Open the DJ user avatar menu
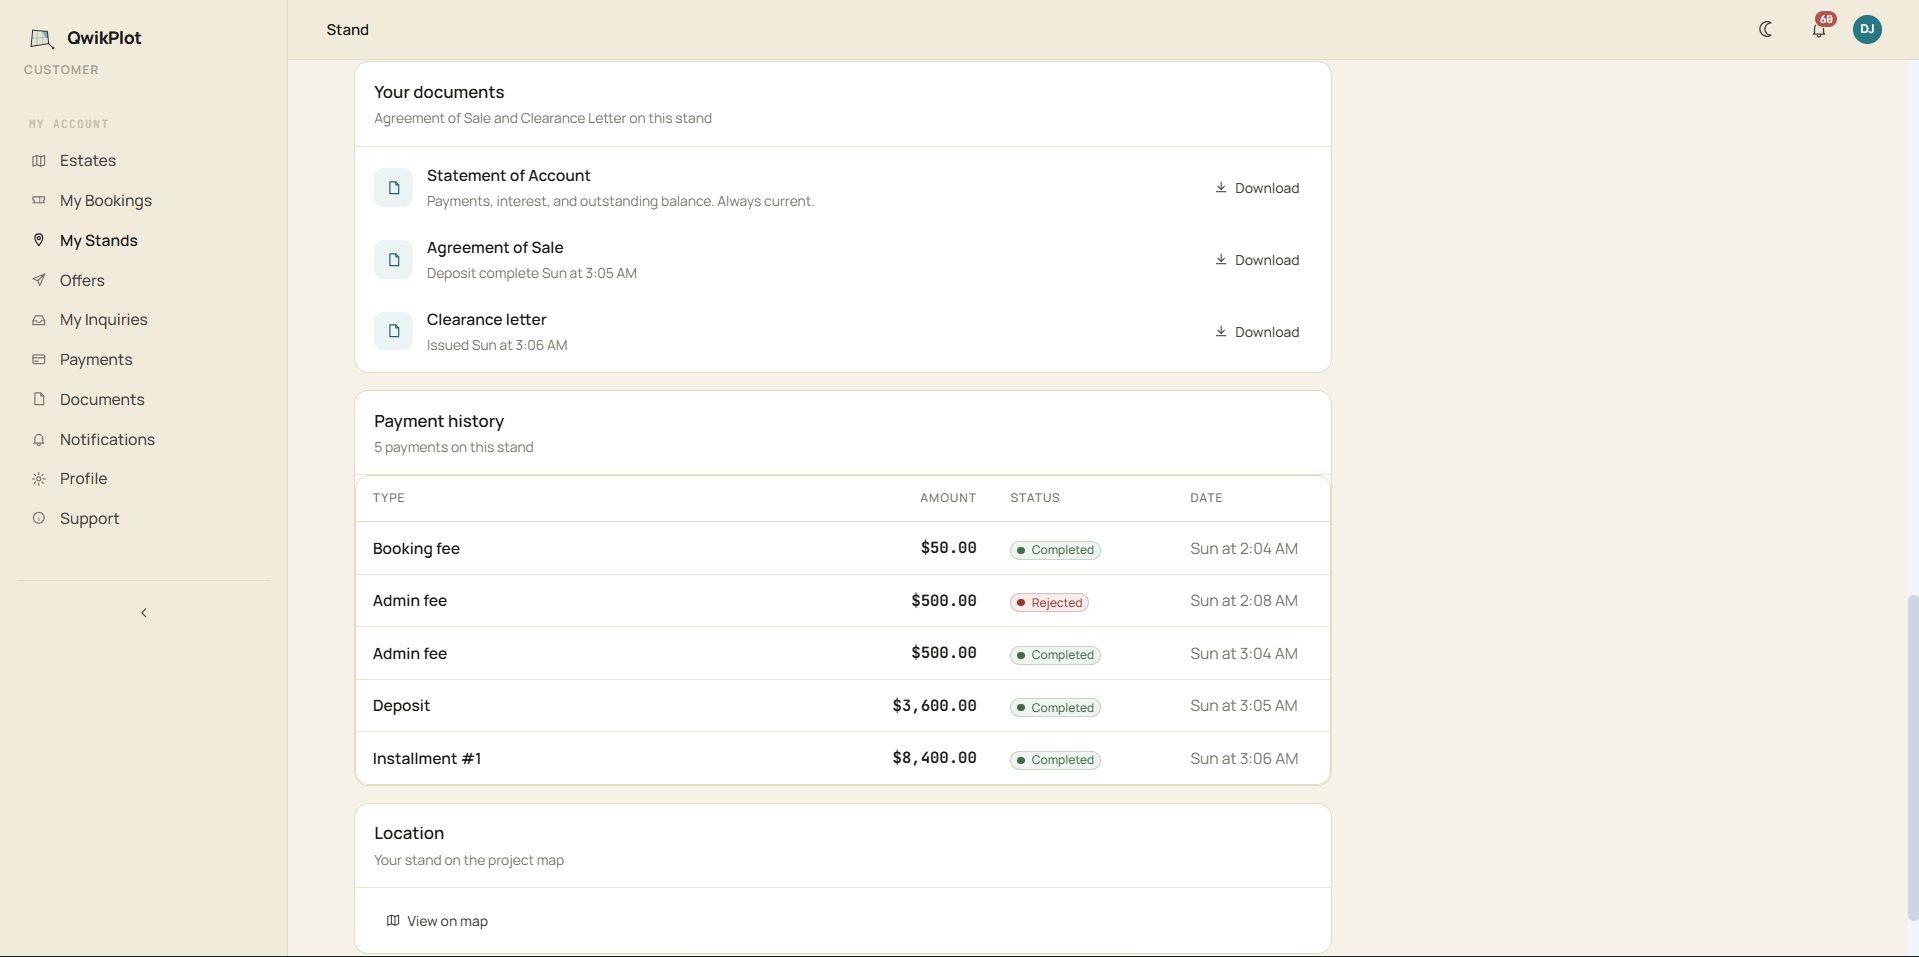The width and height of the screenshot is (1919, 957). tap(1867, 29)
